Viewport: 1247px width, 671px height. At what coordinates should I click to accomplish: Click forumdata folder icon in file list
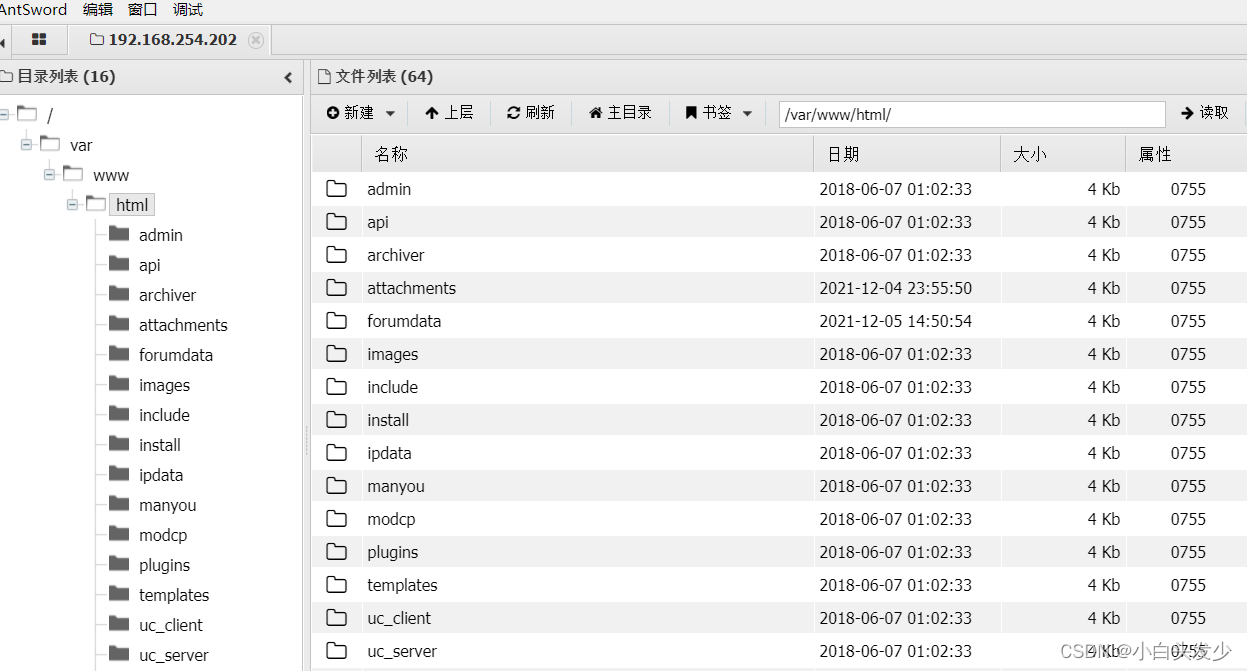click(x=337, y=321)
